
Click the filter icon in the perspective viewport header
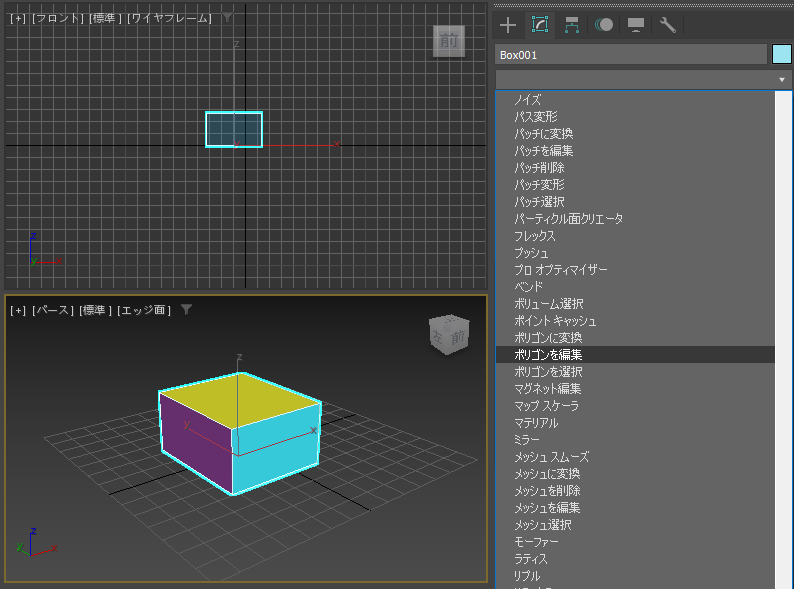coord(186,309)
